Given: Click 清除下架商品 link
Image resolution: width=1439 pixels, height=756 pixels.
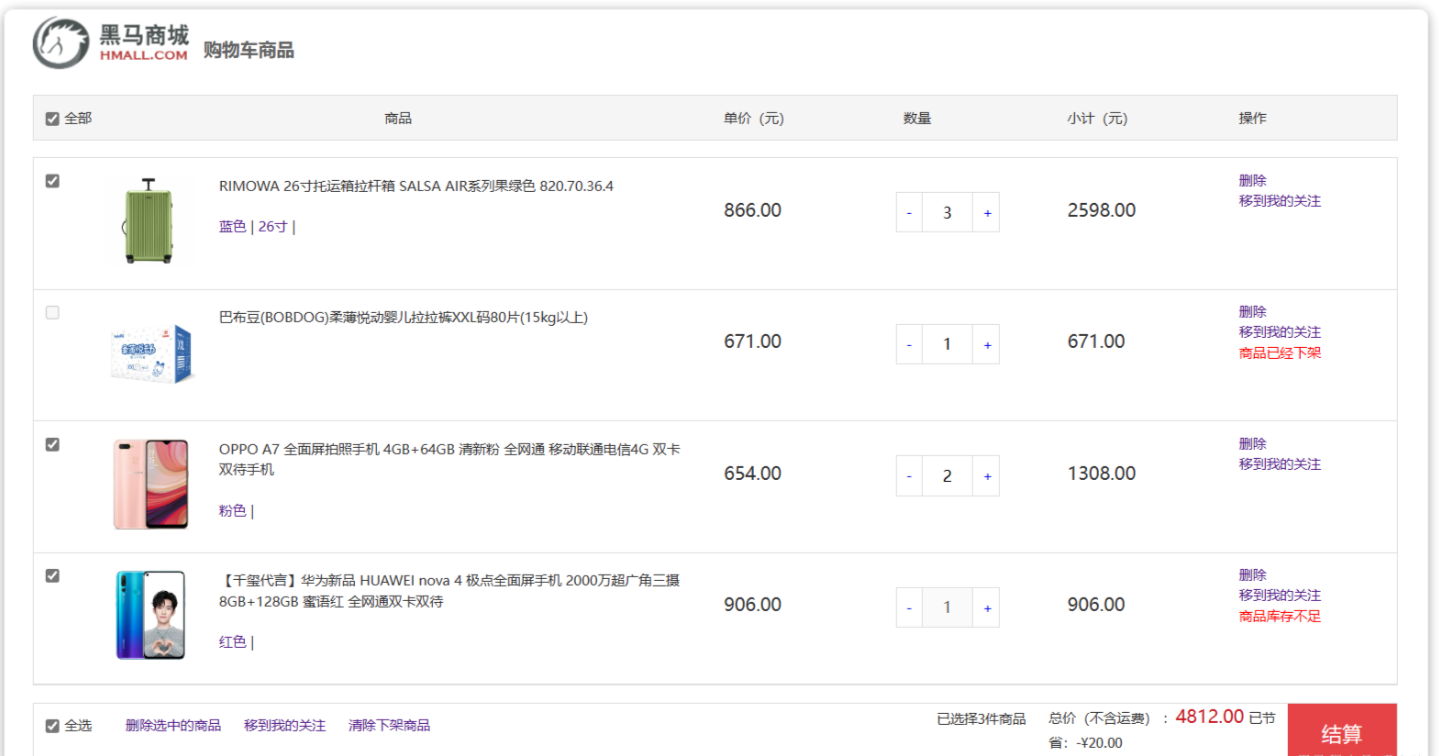Looking at the screenshot, I should [x=389, y=725].
